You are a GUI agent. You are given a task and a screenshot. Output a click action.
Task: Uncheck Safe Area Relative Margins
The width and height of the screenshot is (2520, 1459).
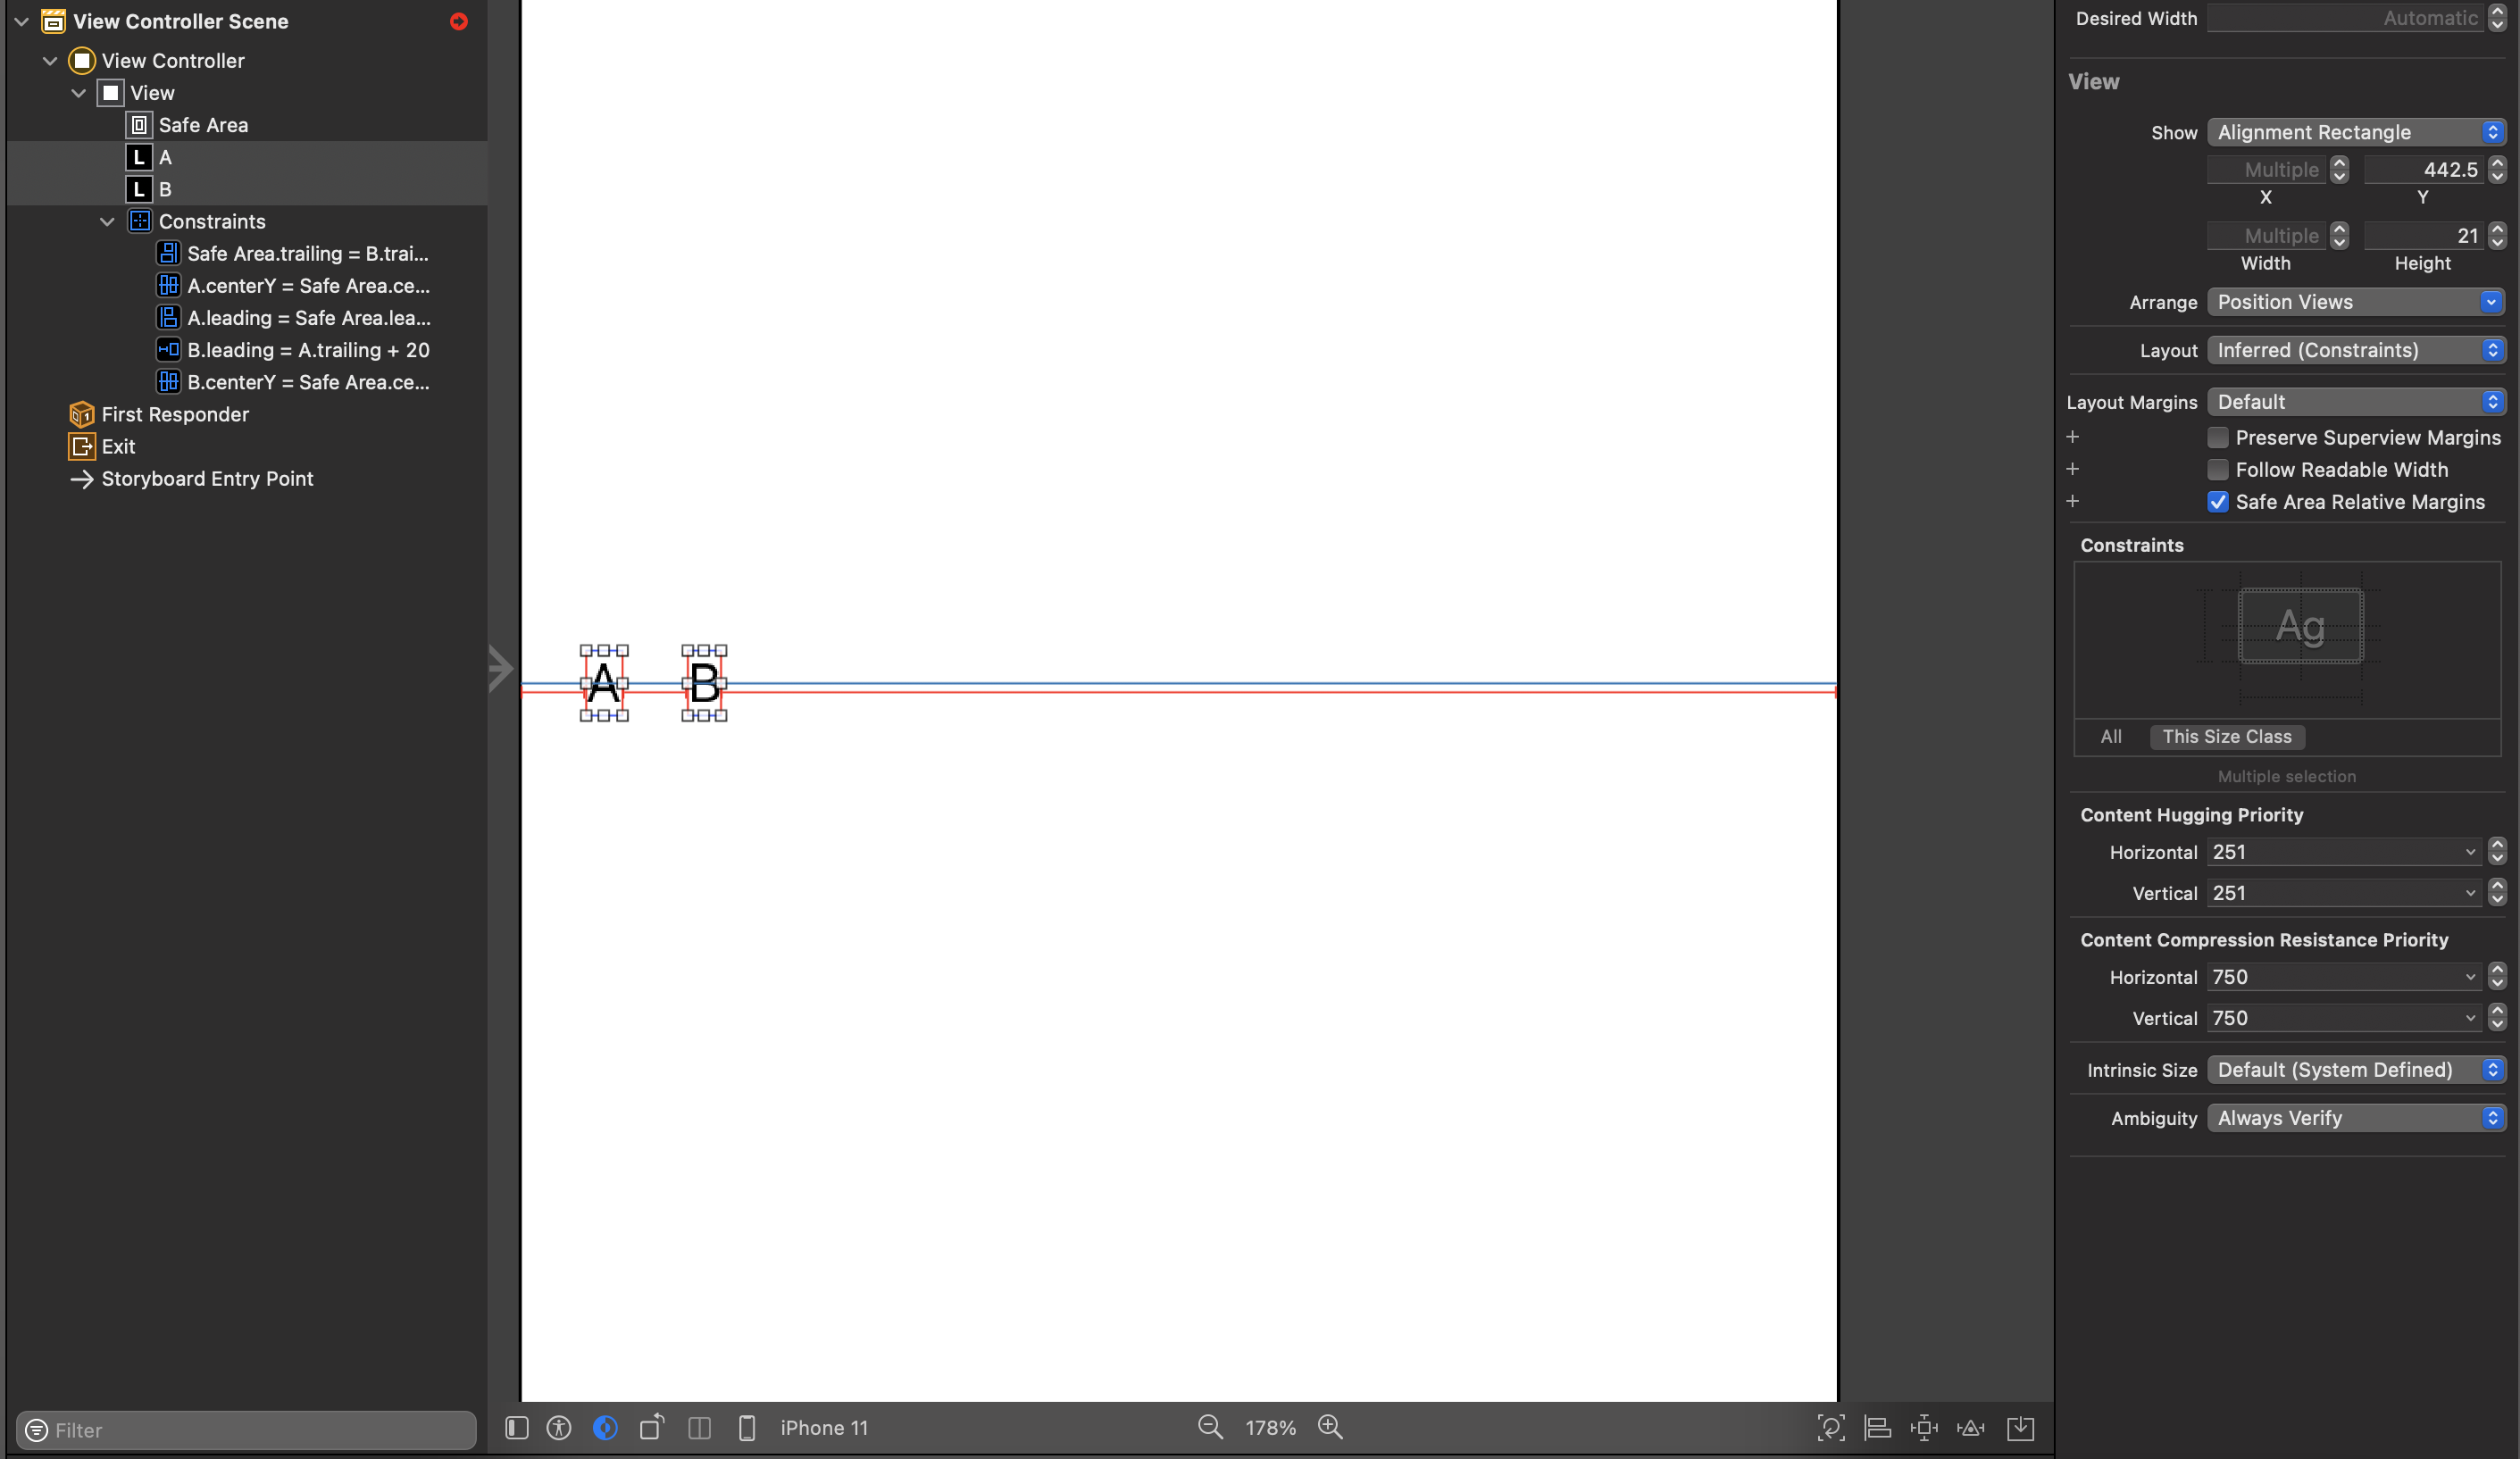(2218, 502)
